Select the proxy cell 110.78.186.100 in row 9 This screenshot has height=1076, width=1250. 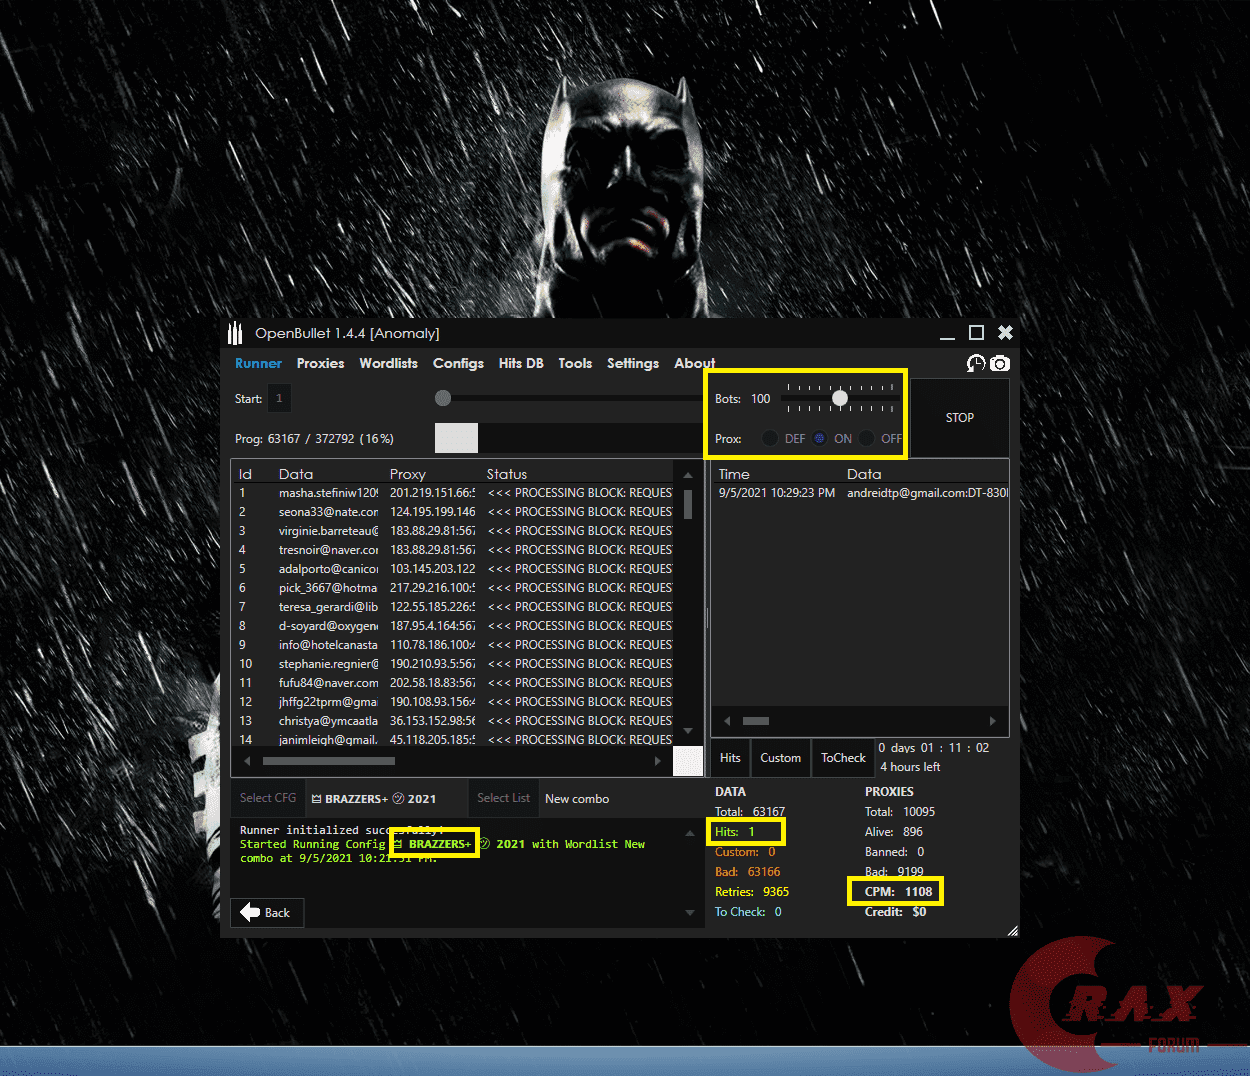pyautogui.click(x=432, y=645)
